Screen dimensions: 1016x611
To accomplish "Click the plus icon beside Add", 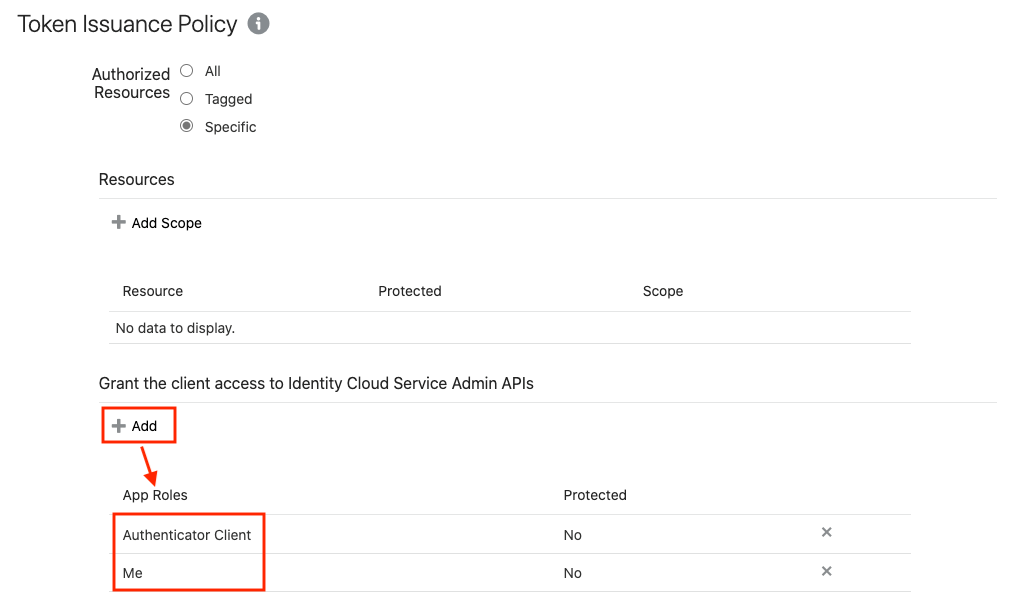I will click(x=119, y=426).
